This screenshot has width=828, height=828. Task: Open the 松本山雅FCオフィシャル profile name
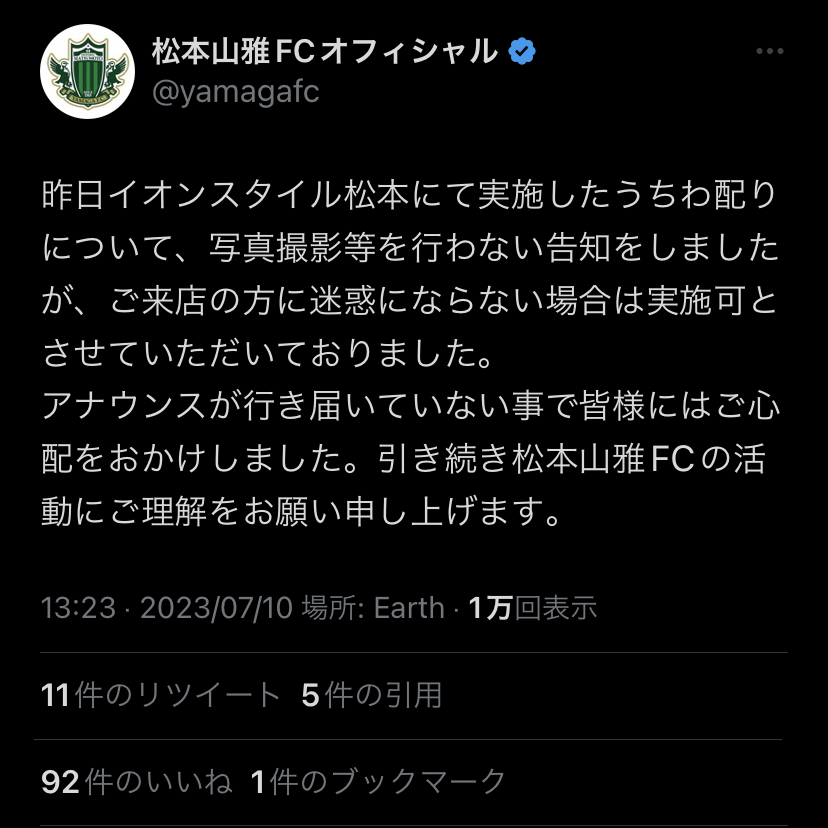325,51
